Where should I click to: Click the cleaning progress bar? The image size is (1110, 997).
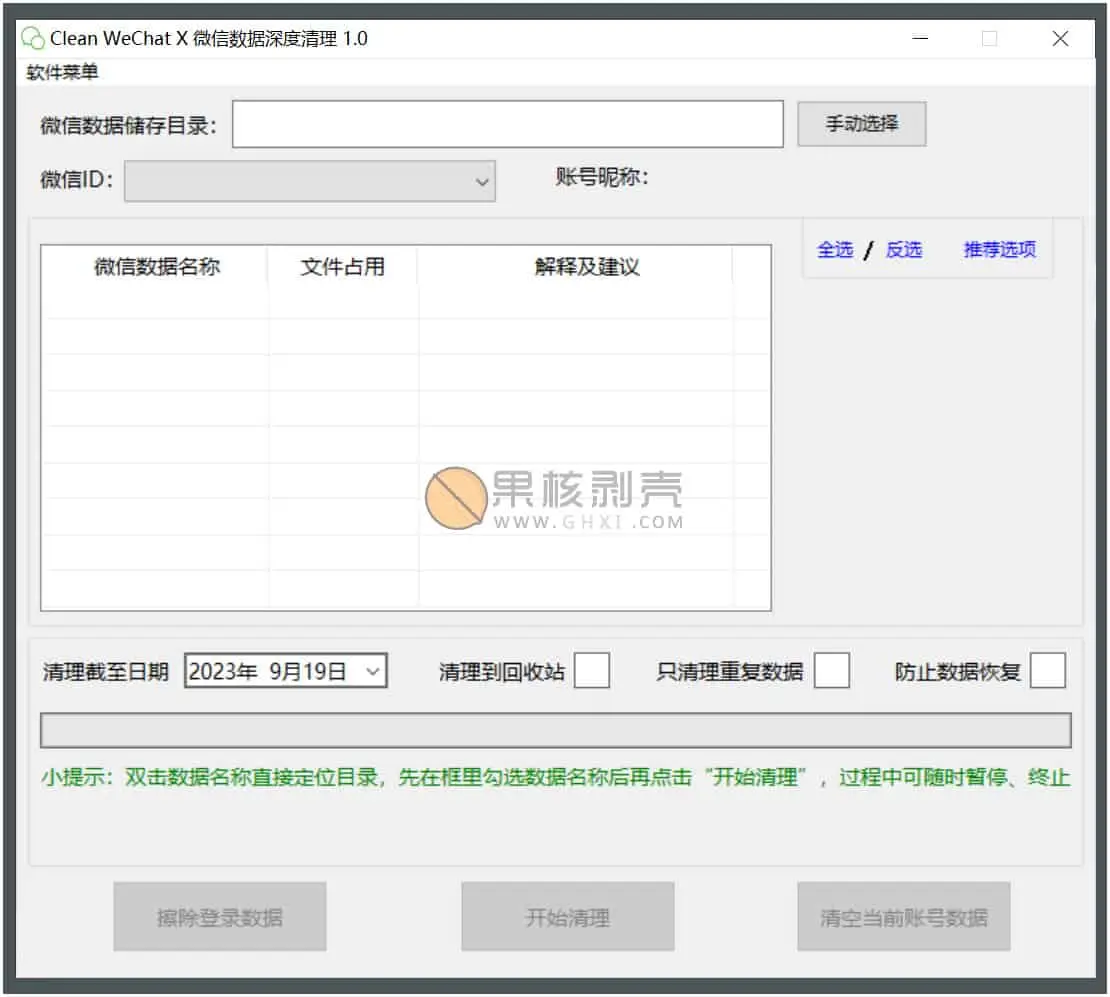point(556,730)
